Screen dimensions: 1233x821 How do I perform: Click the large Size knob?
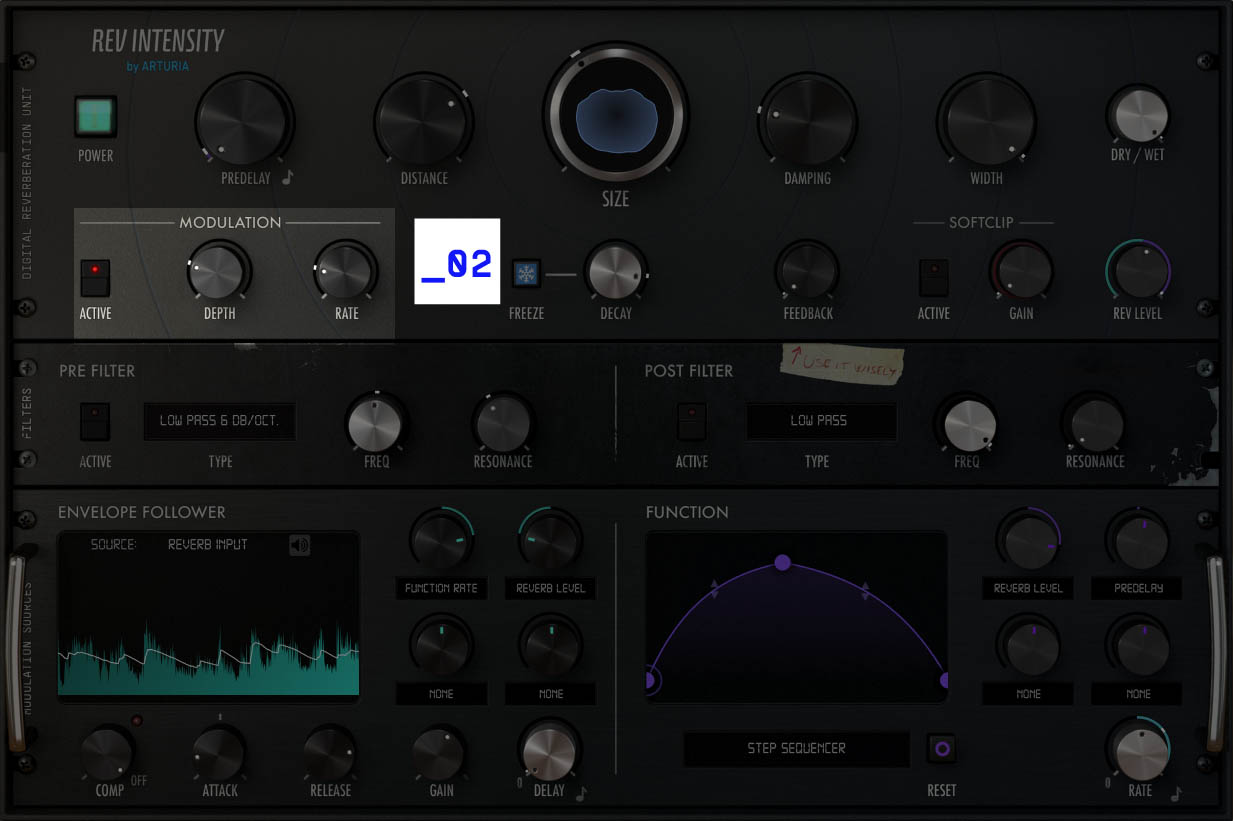[615, 115]
